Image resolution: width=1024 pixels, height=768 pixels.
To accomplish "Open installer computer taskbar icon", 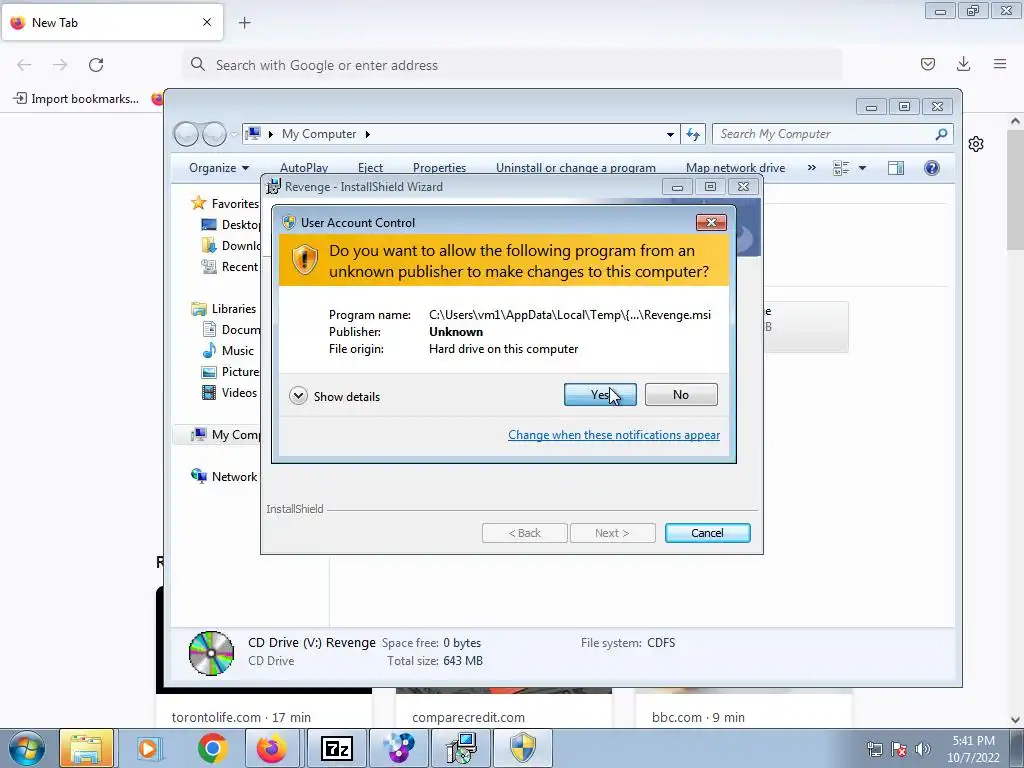I will coord(462,748).
